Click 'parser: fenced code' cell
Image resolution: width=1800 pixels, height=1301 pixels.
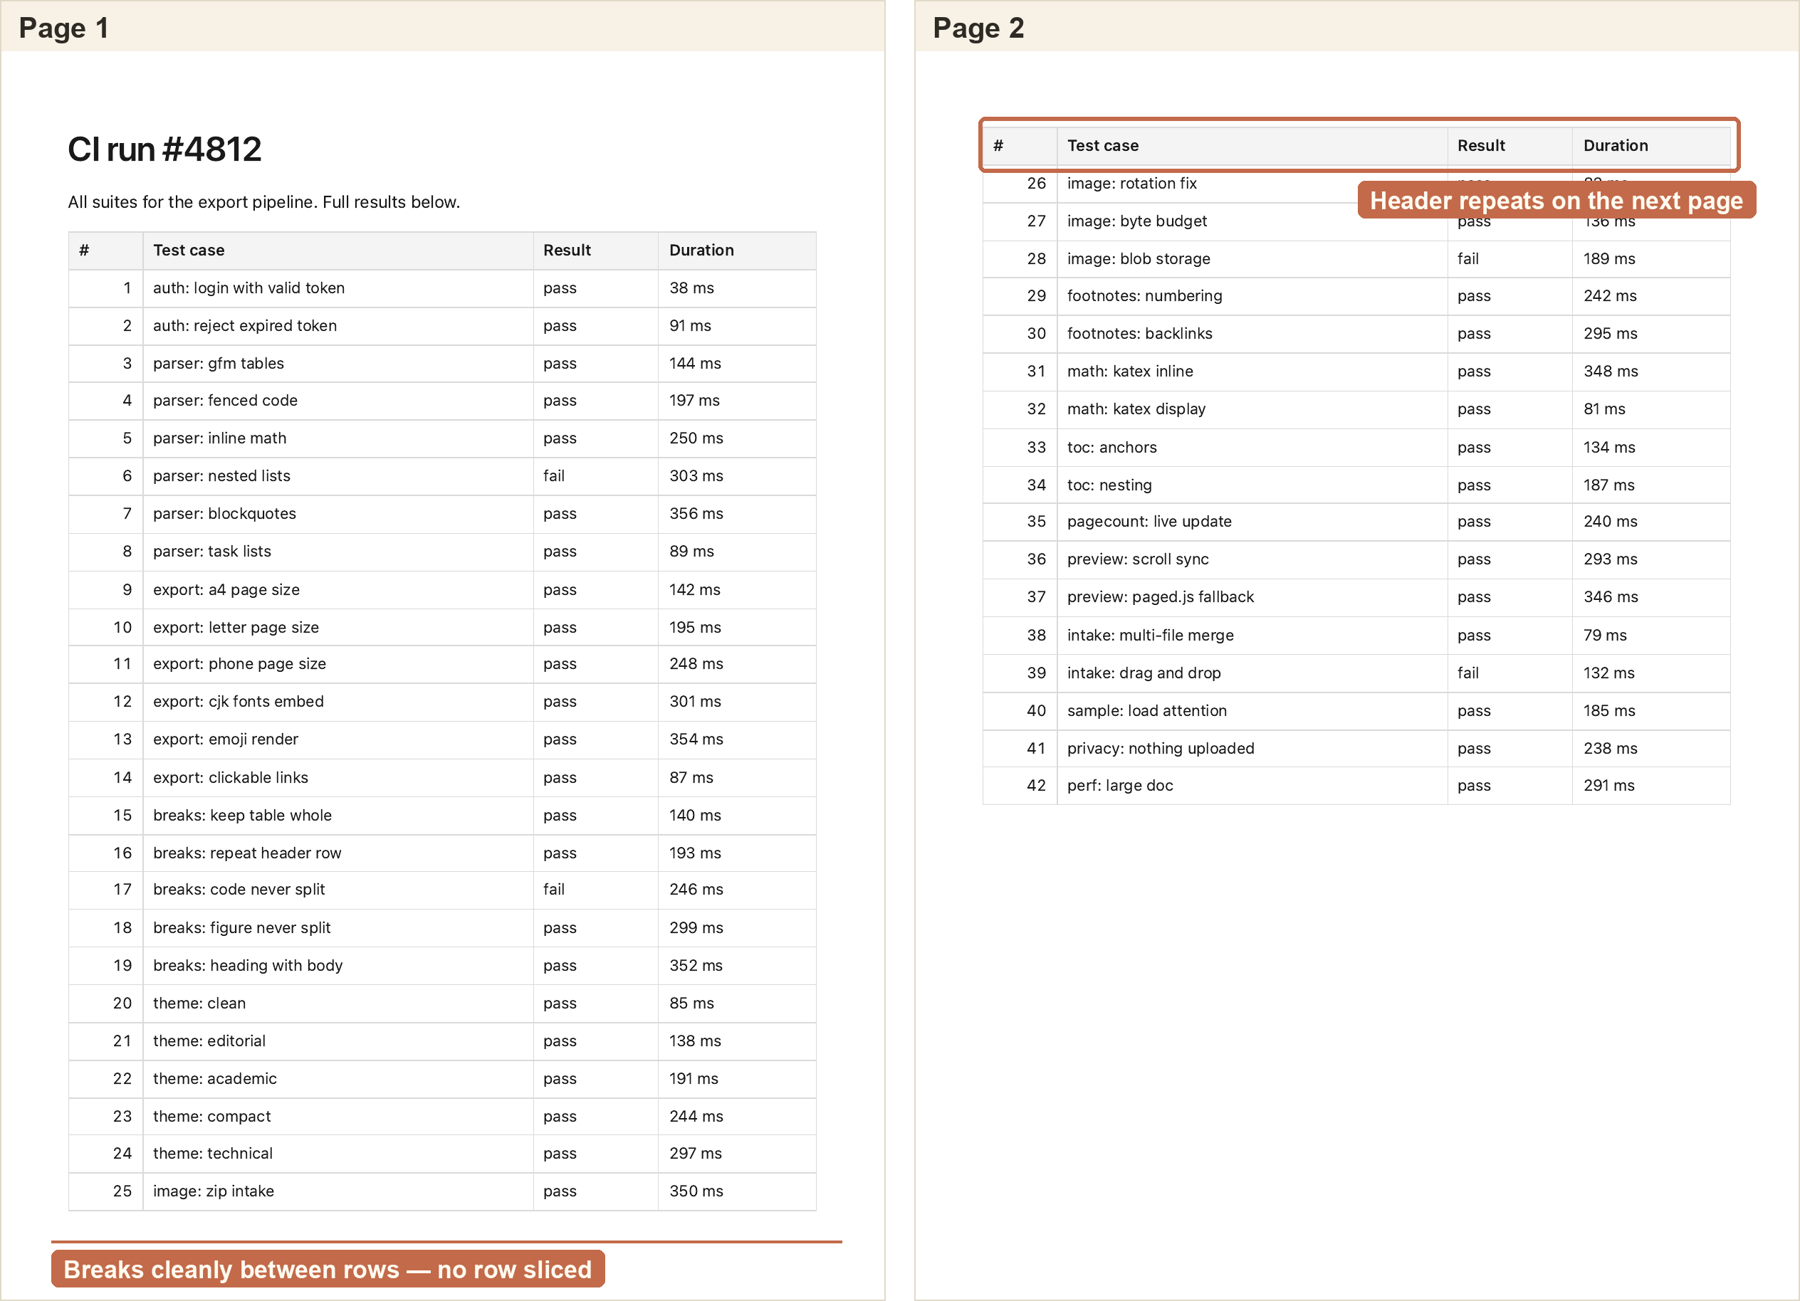point(338,401)
